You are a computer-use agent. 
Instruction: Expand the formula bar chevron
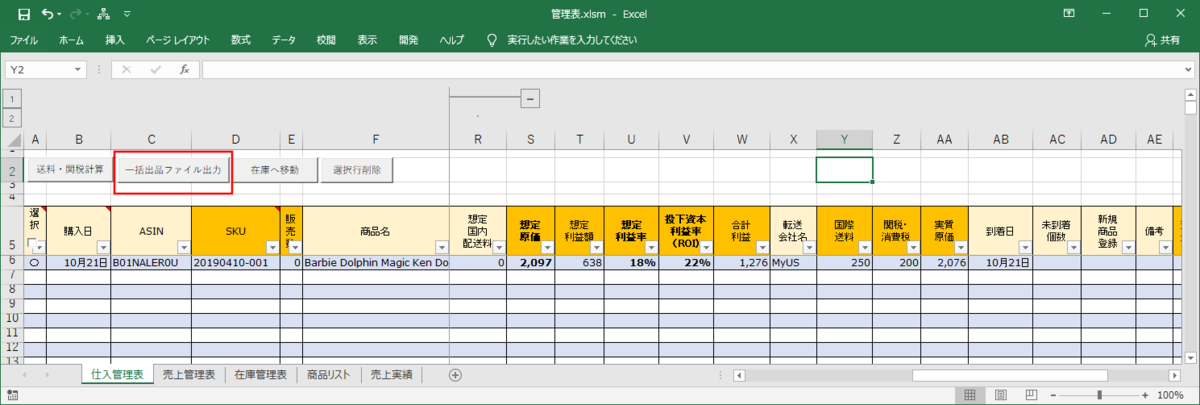(1188, 69)
